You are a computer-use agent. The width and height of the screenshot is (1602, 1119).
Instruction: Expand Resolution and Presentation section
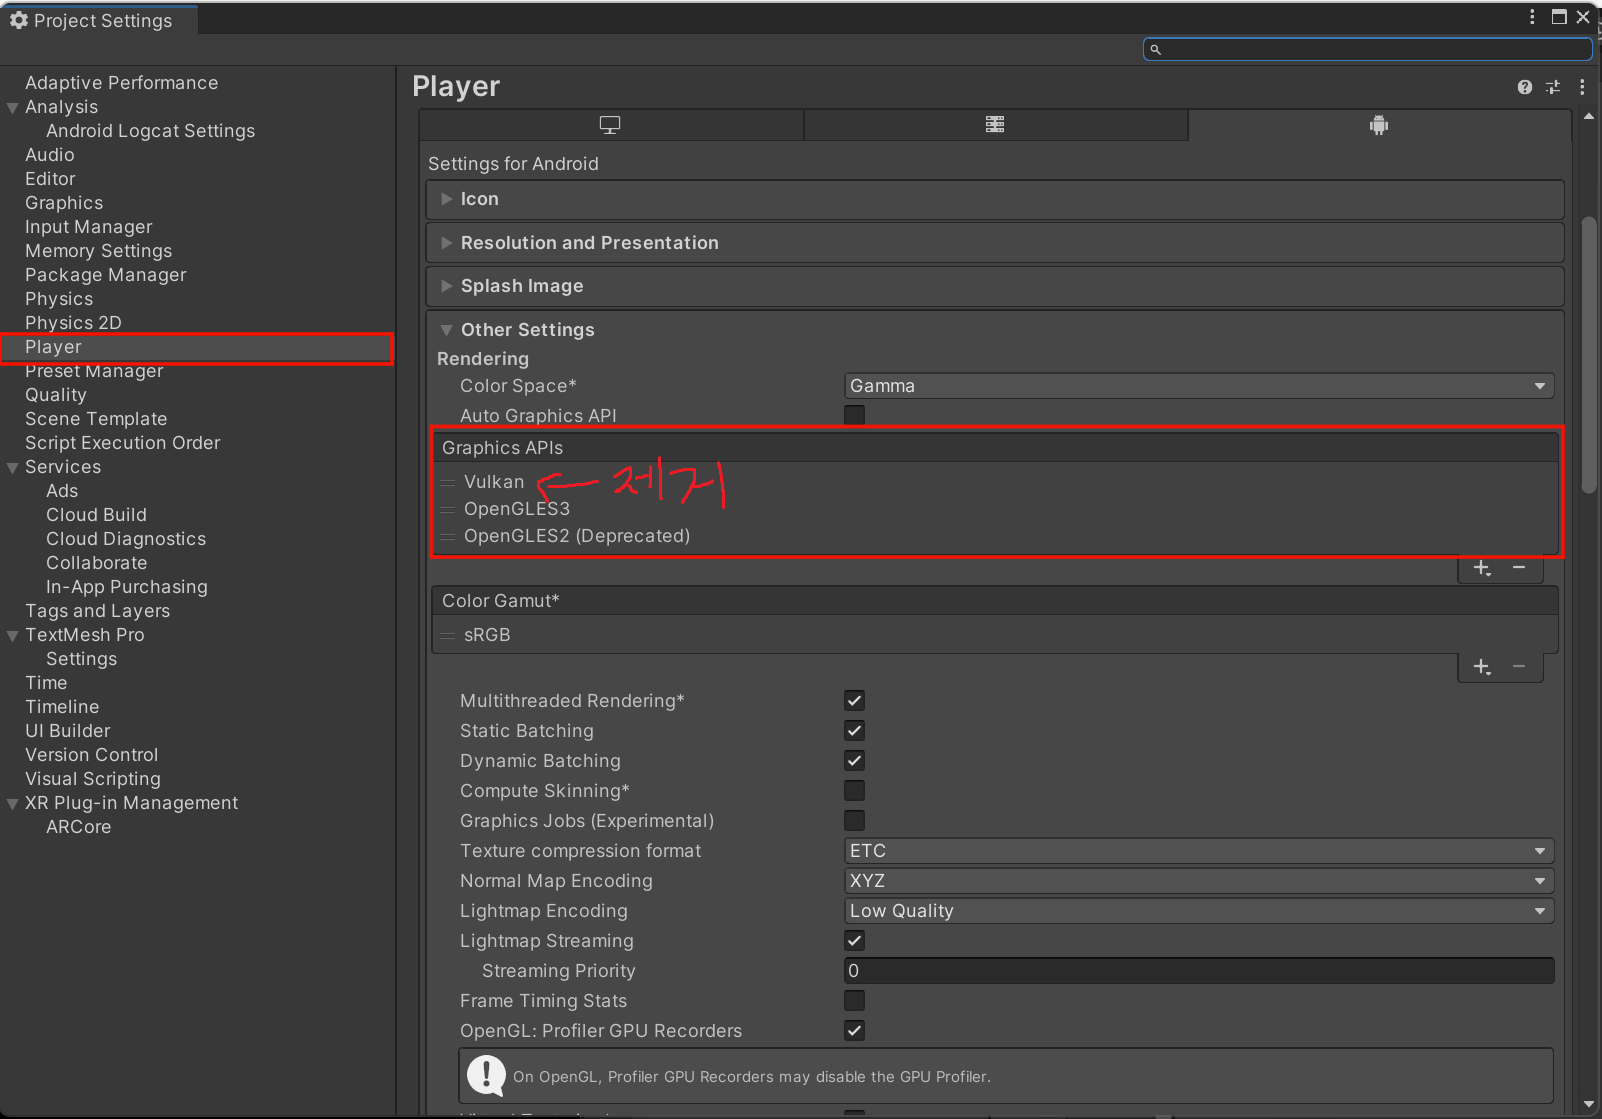995,243
